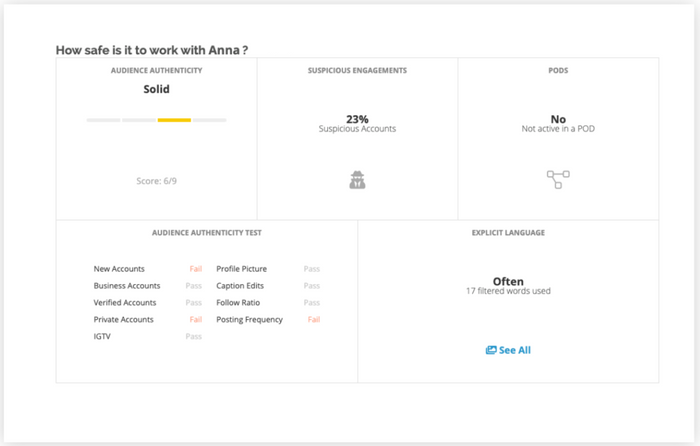This screenshot has height=446, width=700.
Task: Click the suspicious accounts spy icon
Action: [x=357, y=181]
